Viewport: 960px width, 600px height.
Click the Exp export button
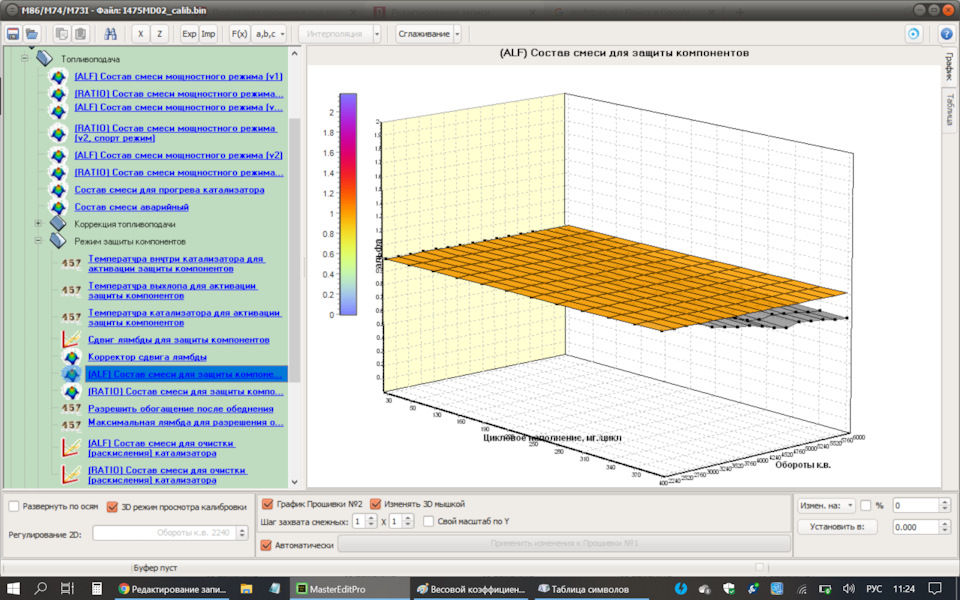pyautogui.click(x=189, y=34)
